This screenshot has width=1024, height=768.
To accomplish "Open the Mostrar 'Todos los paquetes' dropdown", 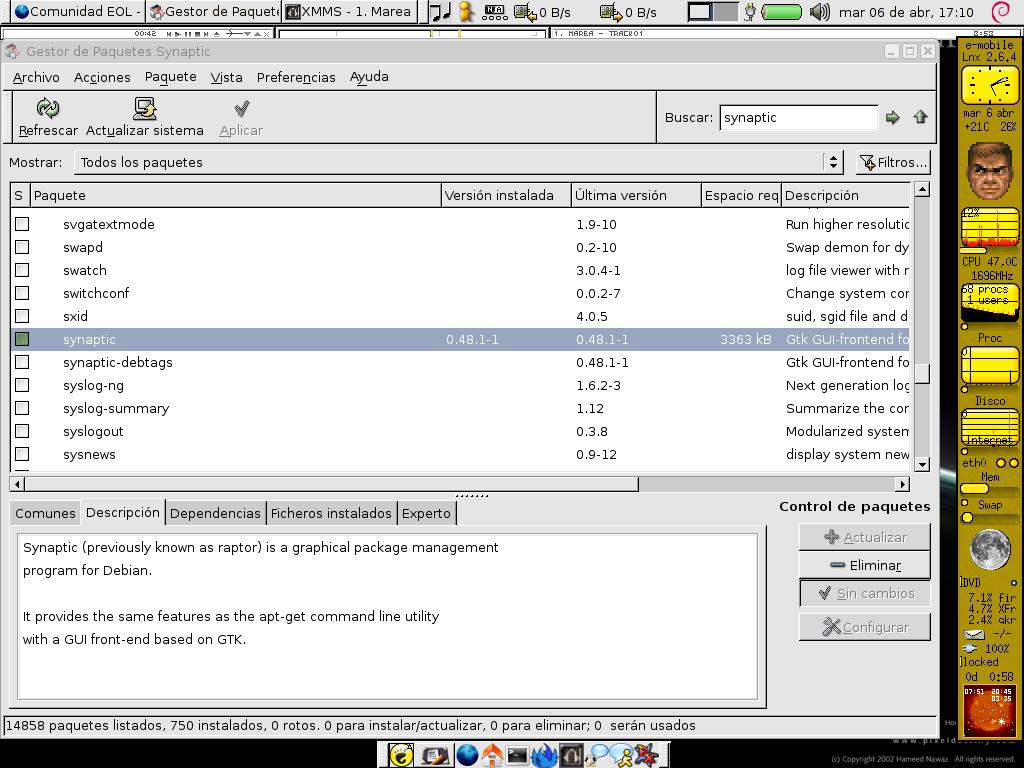I will pos(459,162).
